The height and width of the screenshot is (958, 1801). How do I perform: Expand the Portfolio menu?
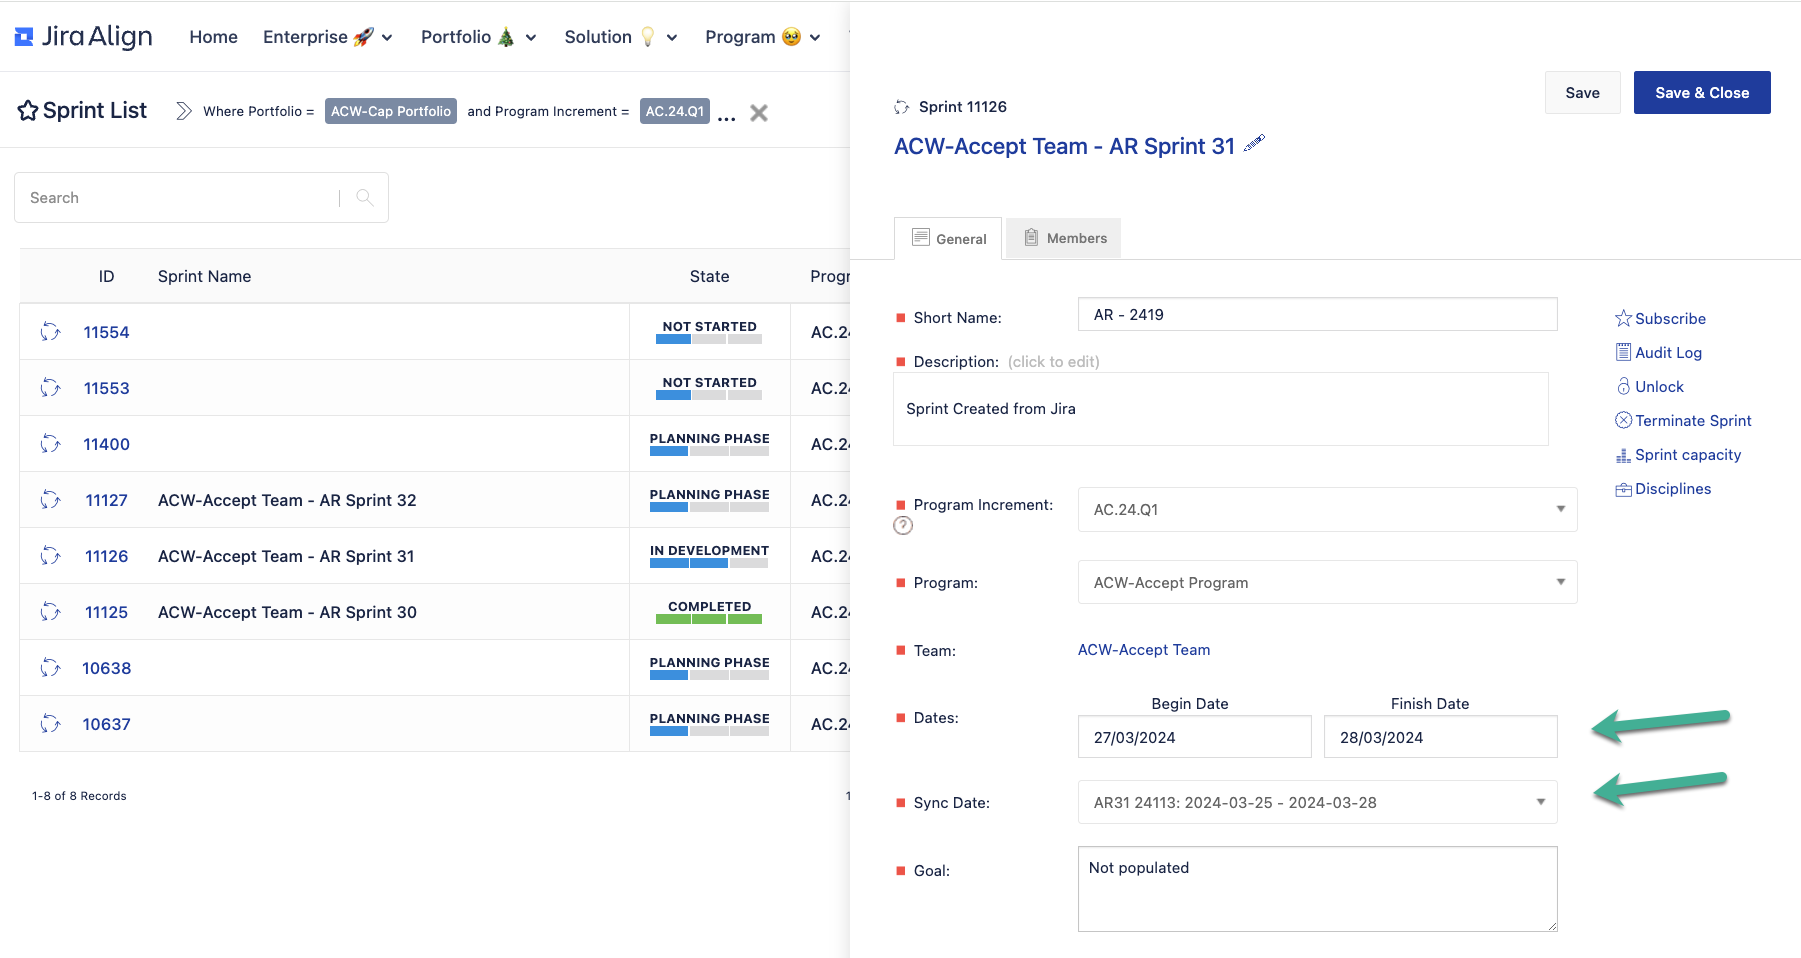tap(479, 37)
